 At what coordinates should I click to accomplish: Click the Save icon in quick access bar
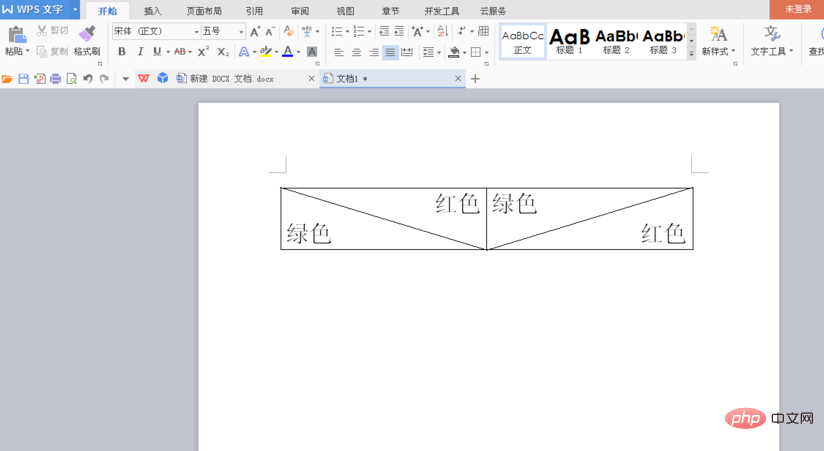click(23, 78)
